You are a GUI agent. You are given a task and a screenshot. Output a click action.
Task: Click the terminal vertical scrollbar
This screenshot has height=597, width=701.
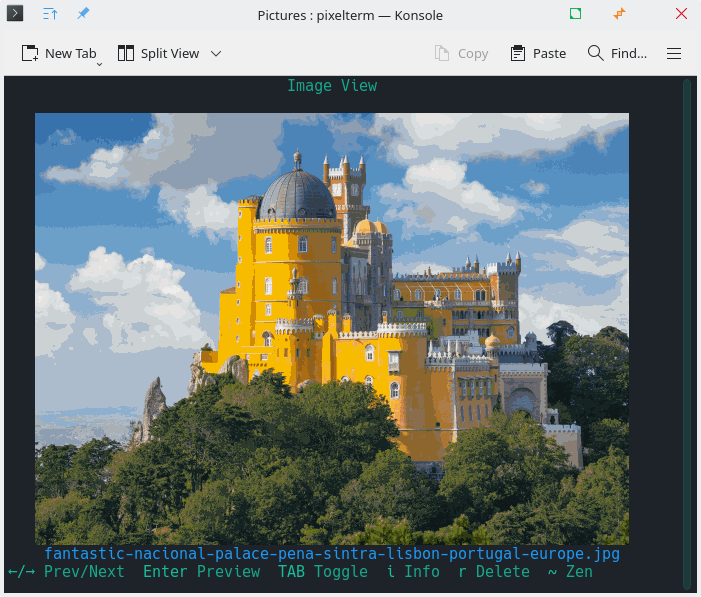pos(687,334)
